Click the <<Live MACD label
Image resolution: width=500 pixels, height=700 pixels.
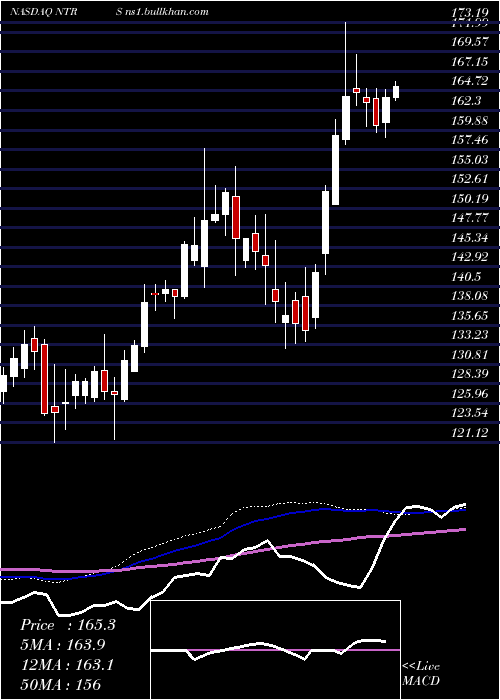421,673
